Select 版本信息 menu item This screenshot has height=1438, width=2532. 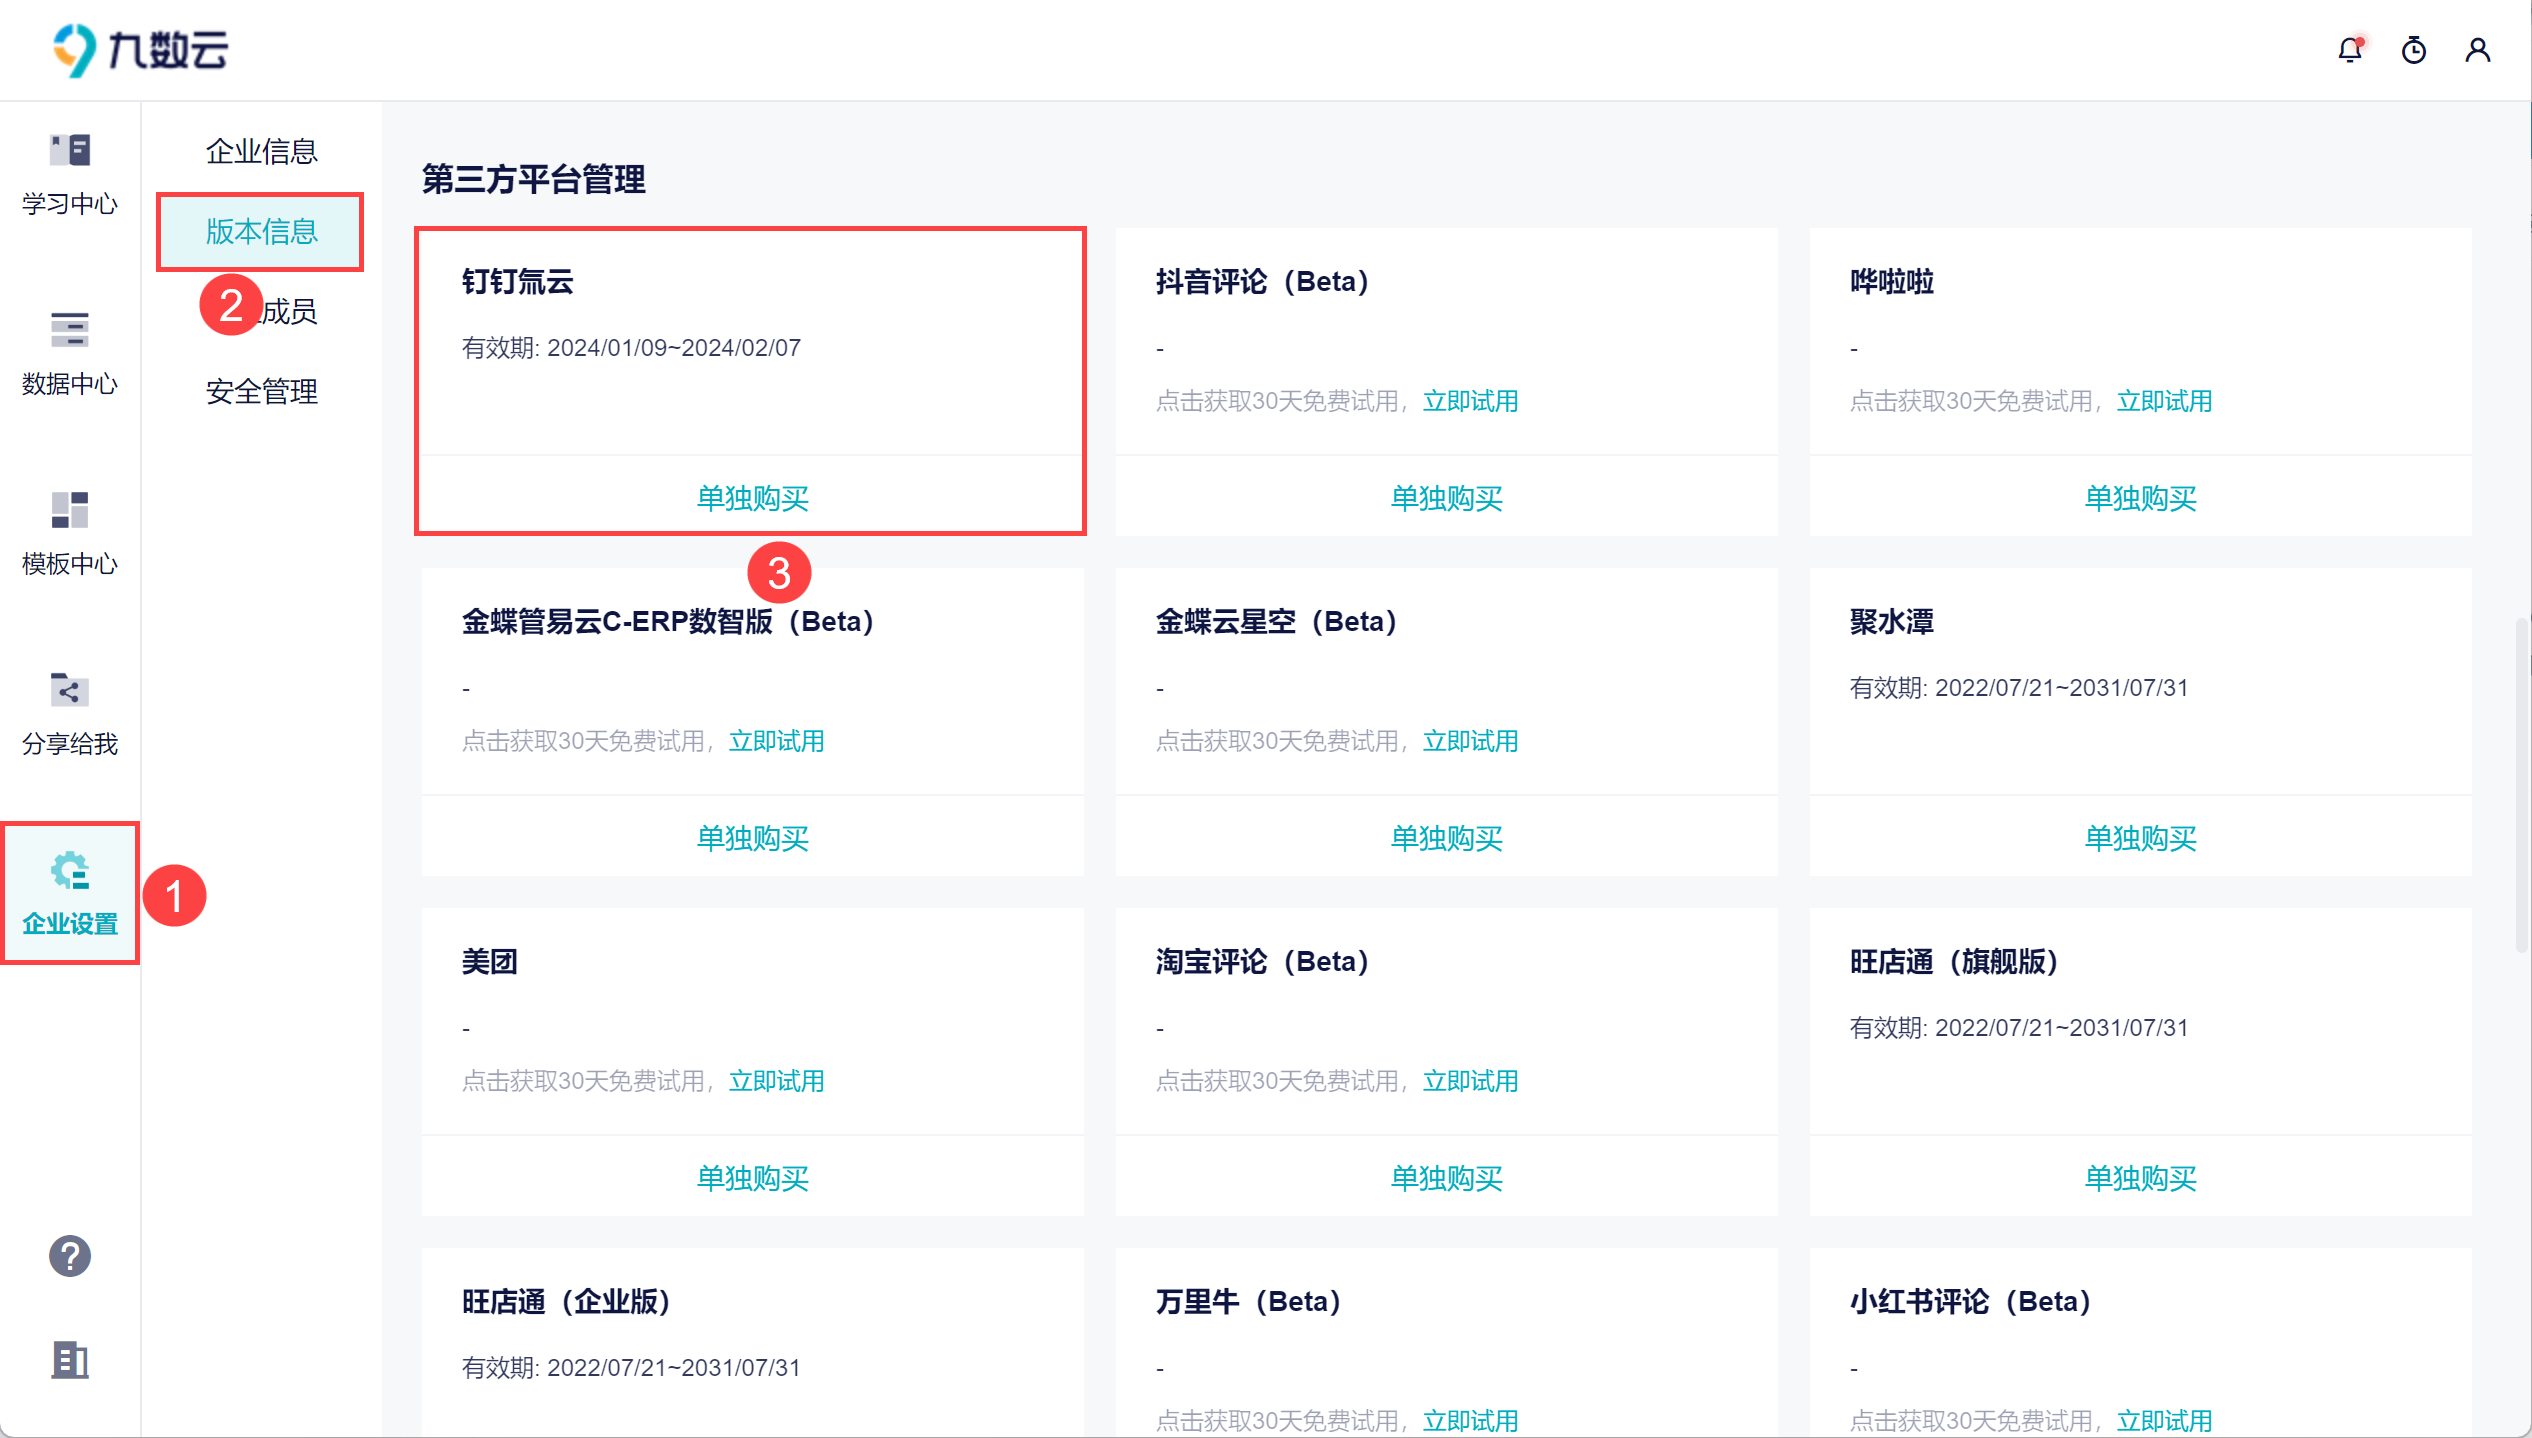[261, 231]
